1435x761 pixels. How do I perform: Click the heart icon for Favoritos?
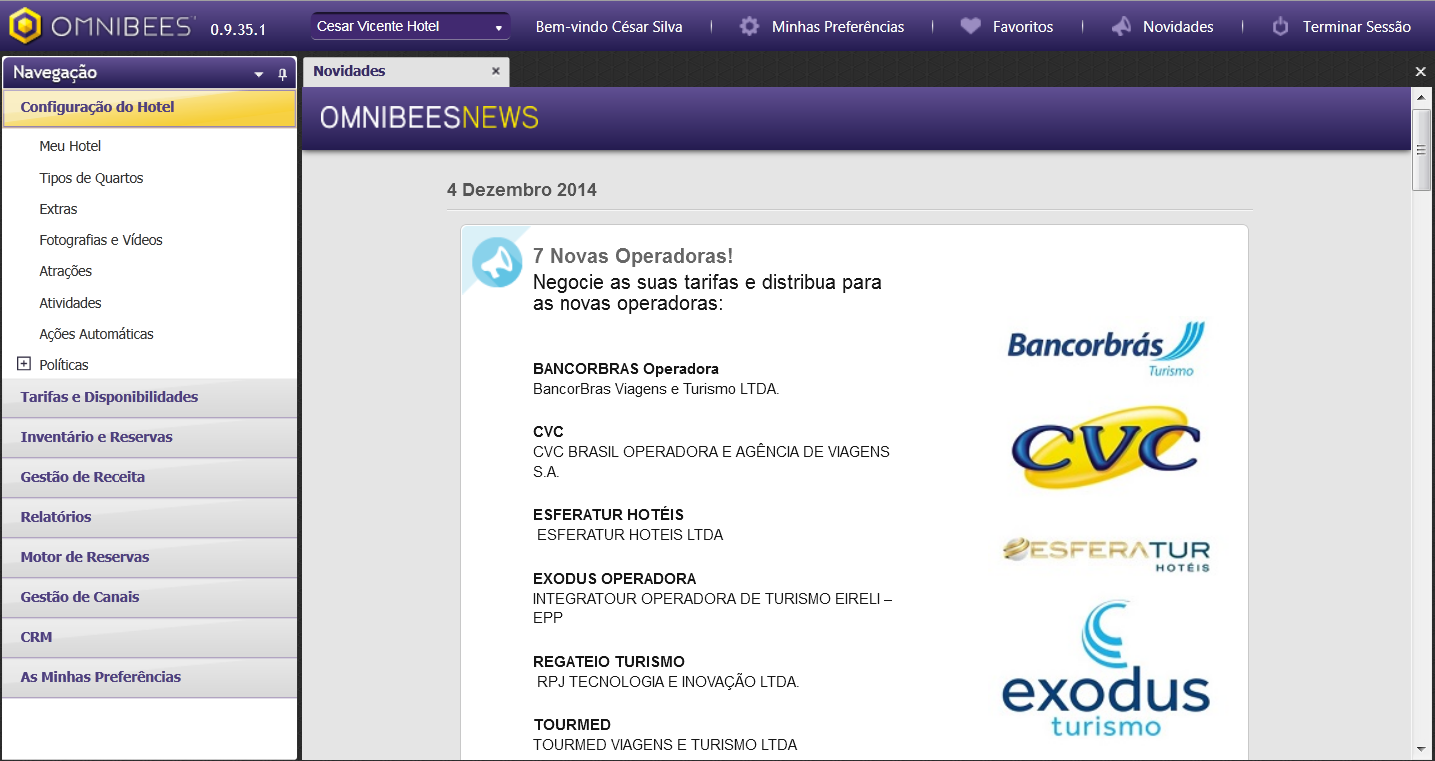(970, 27)
